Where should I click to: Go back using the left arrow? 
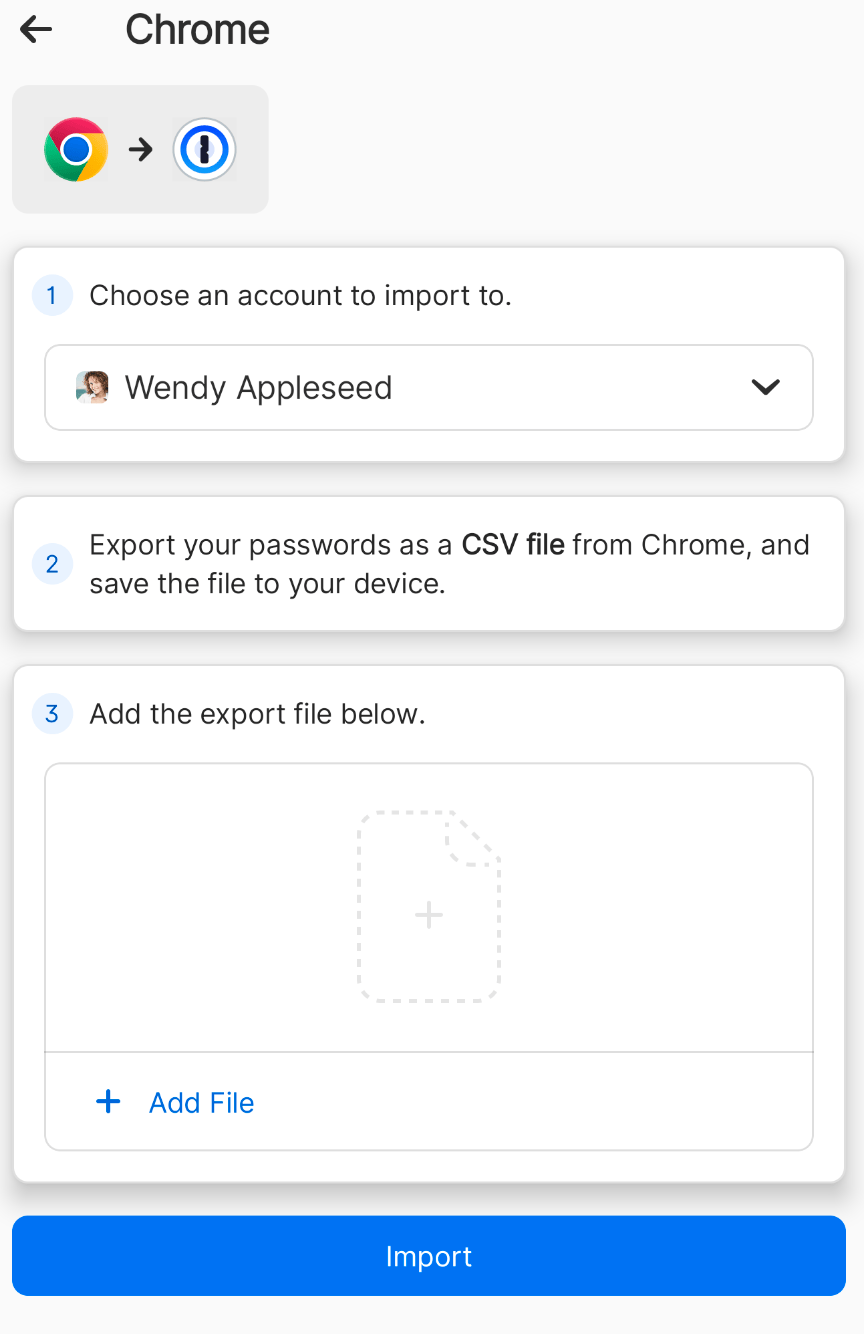click(x=36, y=30)
